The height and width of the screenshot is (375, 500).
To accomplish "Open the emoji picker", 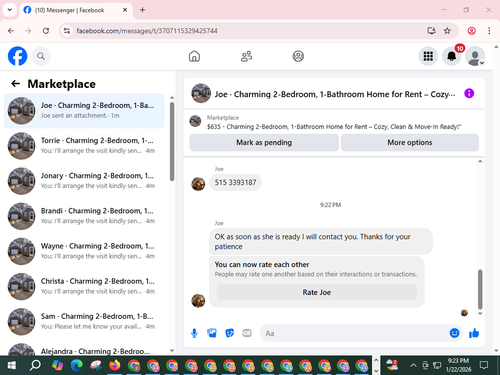I will tap(454, 333).
